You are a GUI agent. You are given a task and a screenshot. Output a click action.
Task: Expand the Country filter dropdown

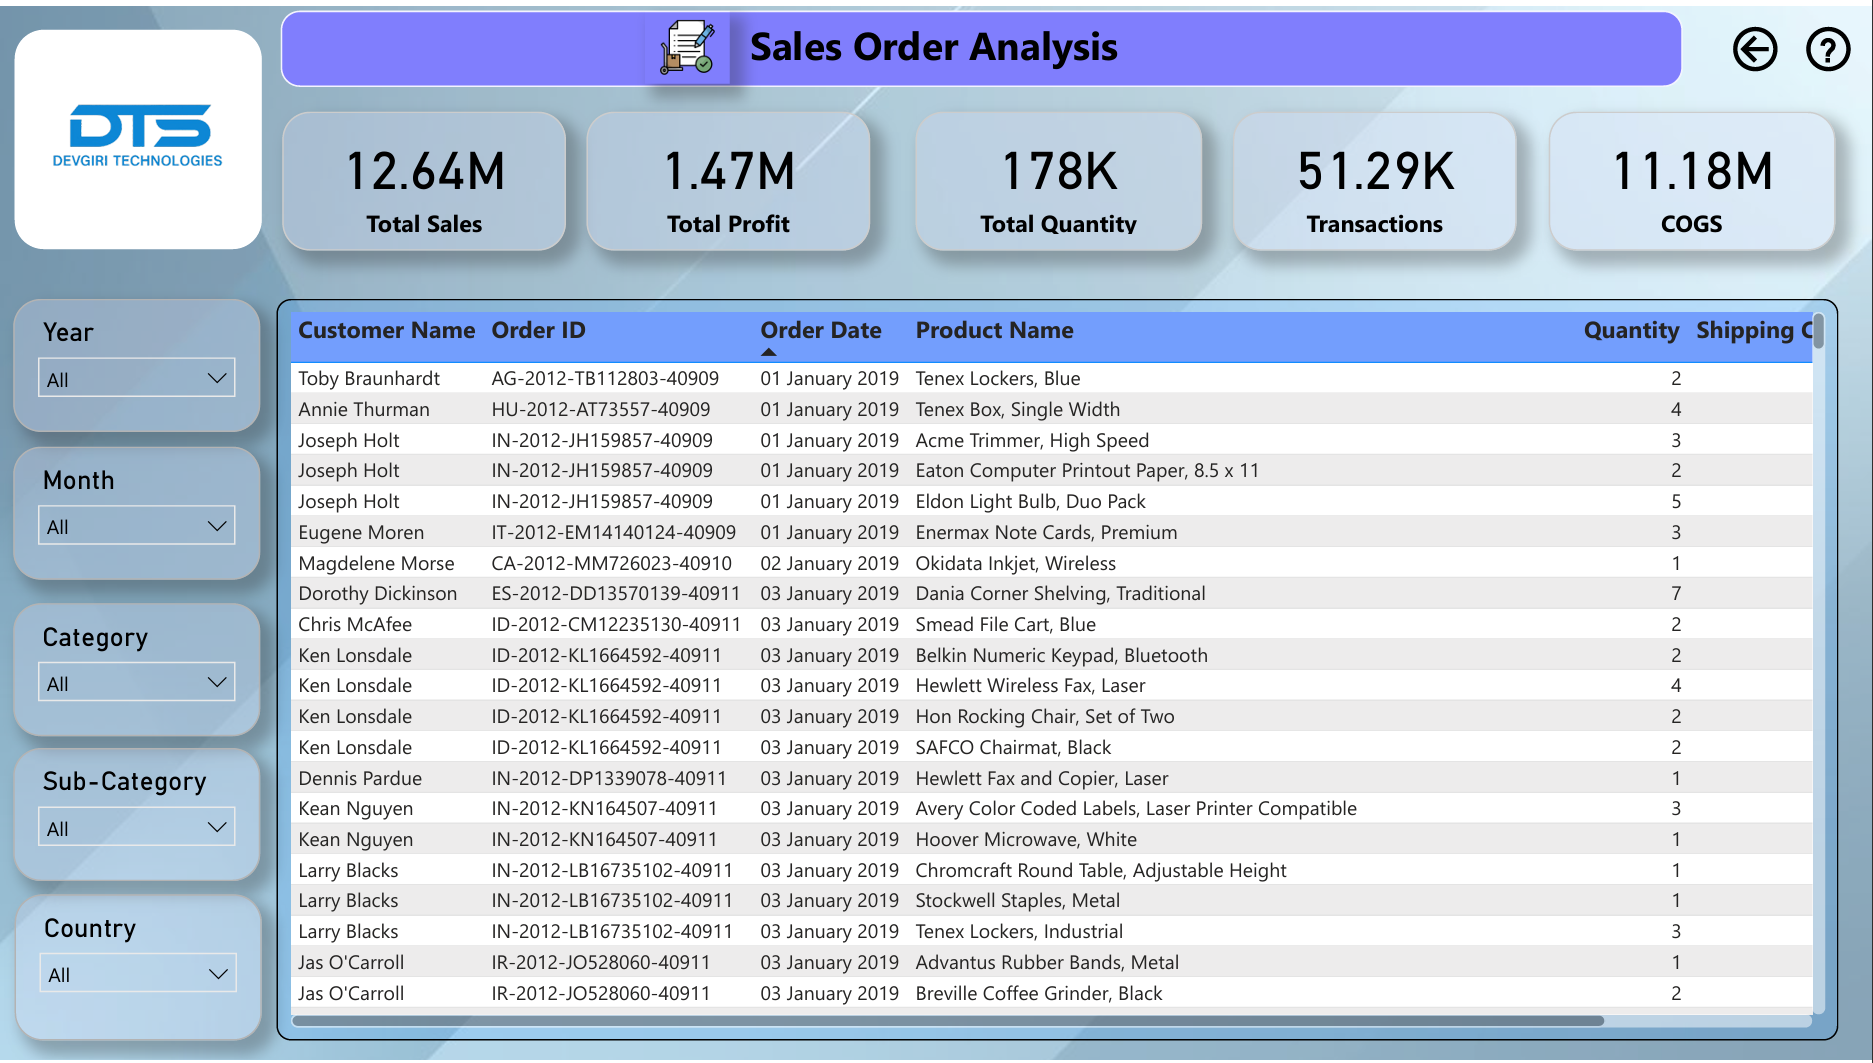[x=137, y=974]
